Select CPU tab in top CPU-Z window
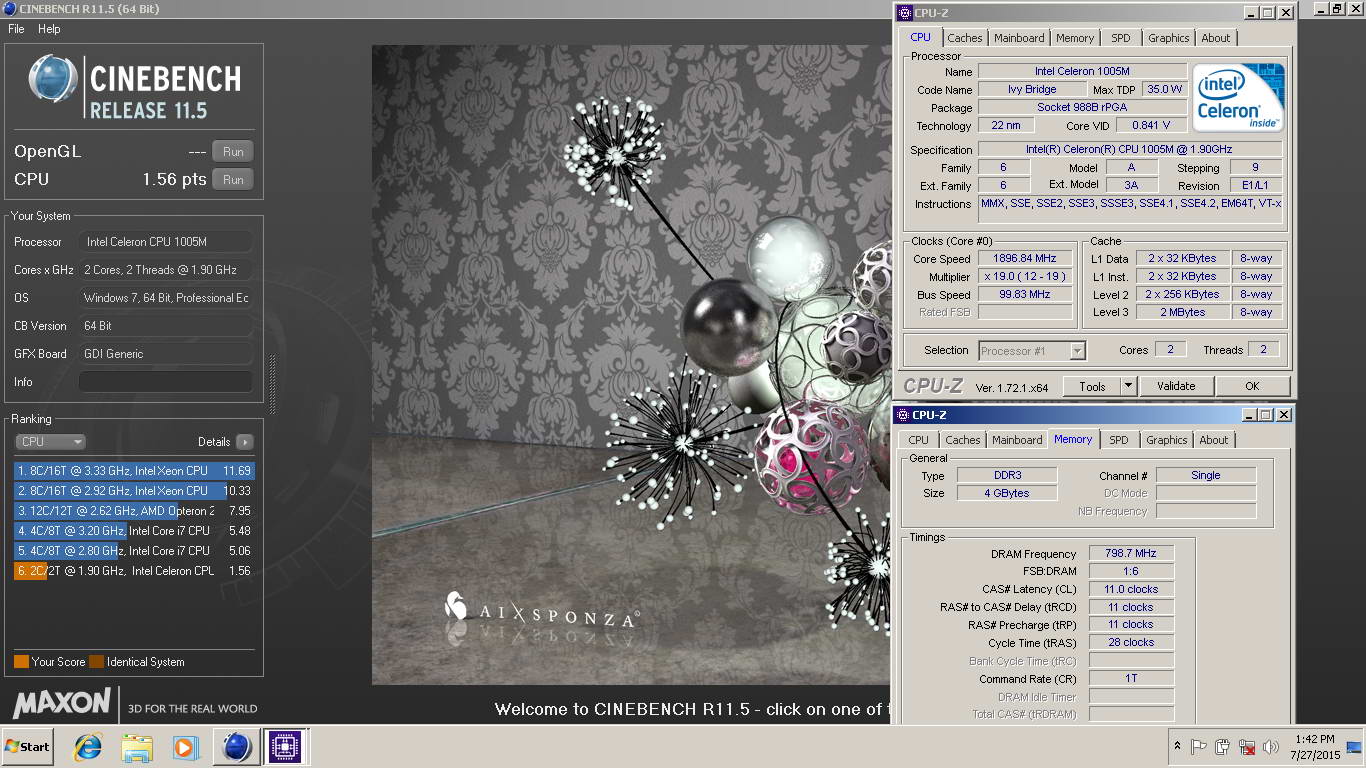This screenshot has width=1366, height=768. coord(920,37)
